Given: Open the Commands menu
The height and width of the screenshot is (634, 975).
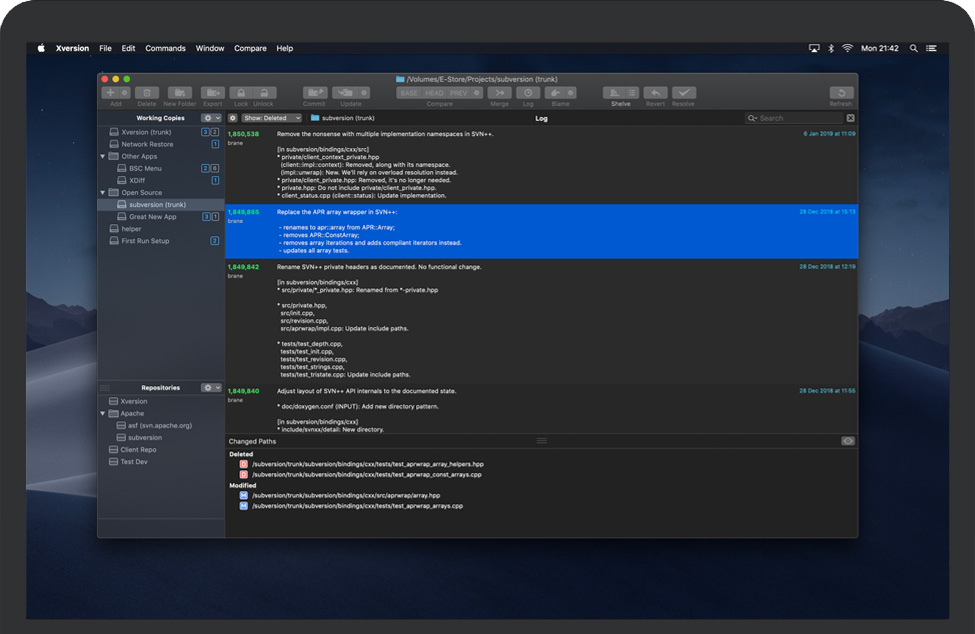Looking at the screenshot, I should click(x=165, y=48).
